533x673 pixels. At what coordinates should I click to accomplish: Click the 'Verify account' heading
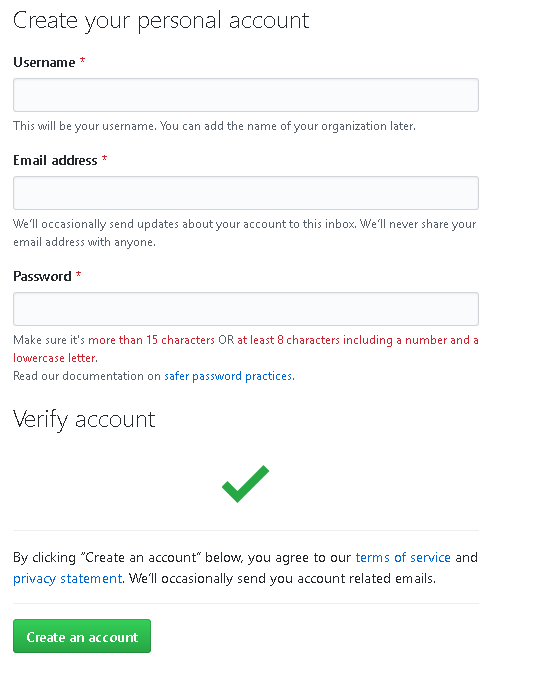(84, 419)
